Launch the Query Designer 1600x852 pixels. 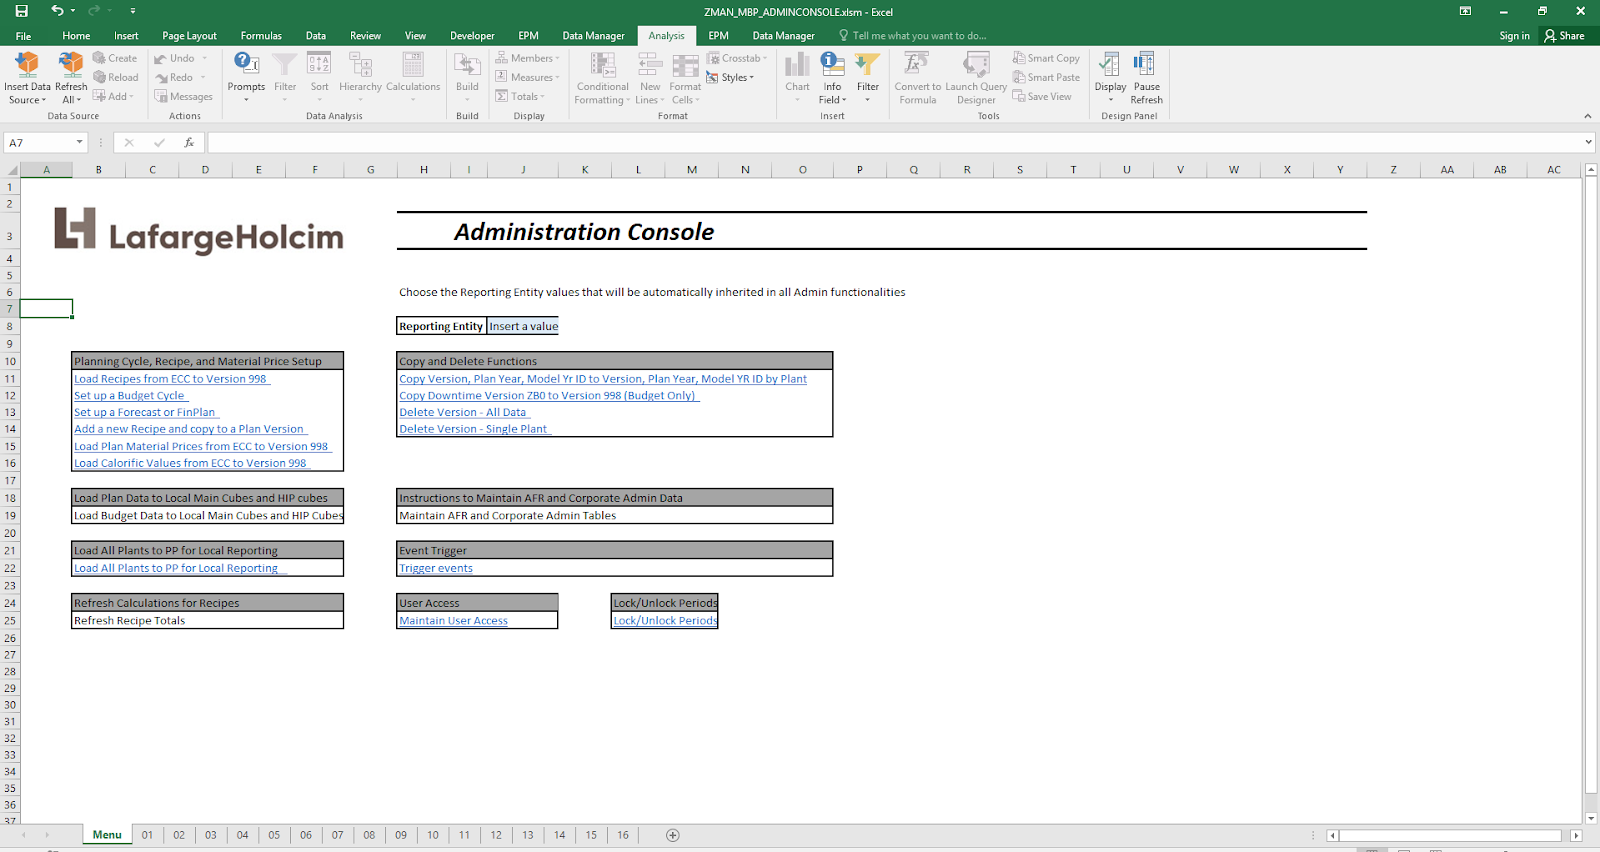click(976, 65)
